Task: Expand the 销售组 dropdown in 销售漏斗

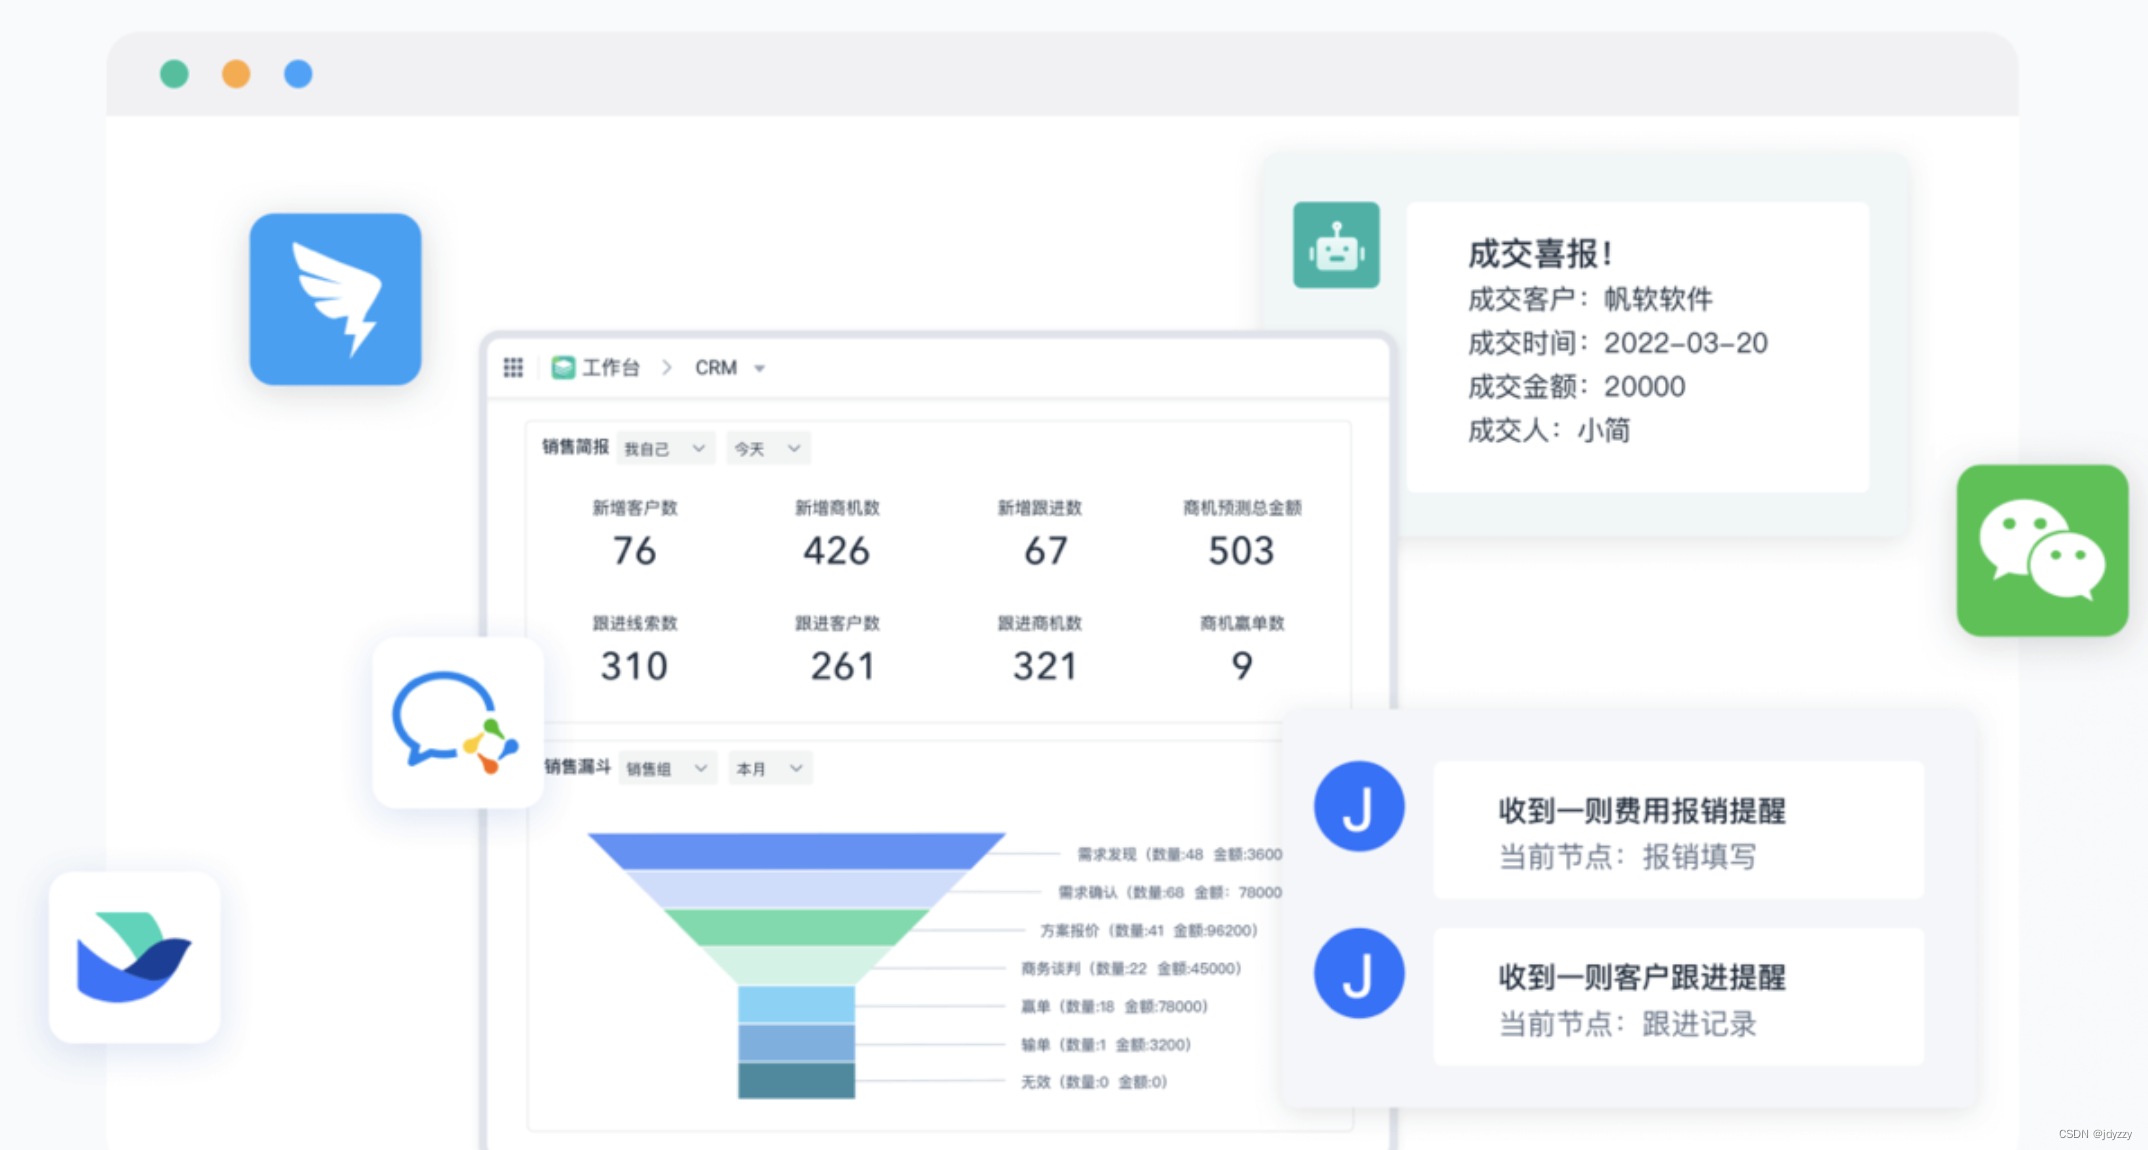Action: pos(667,768)
